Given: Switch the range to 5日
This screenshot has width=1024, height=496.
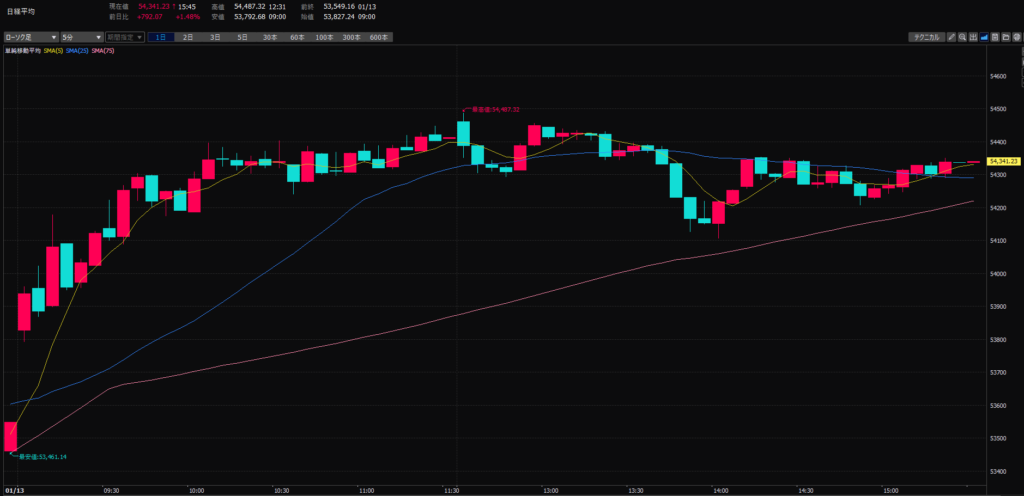Looking at the screenshot, I should point(242,37).
